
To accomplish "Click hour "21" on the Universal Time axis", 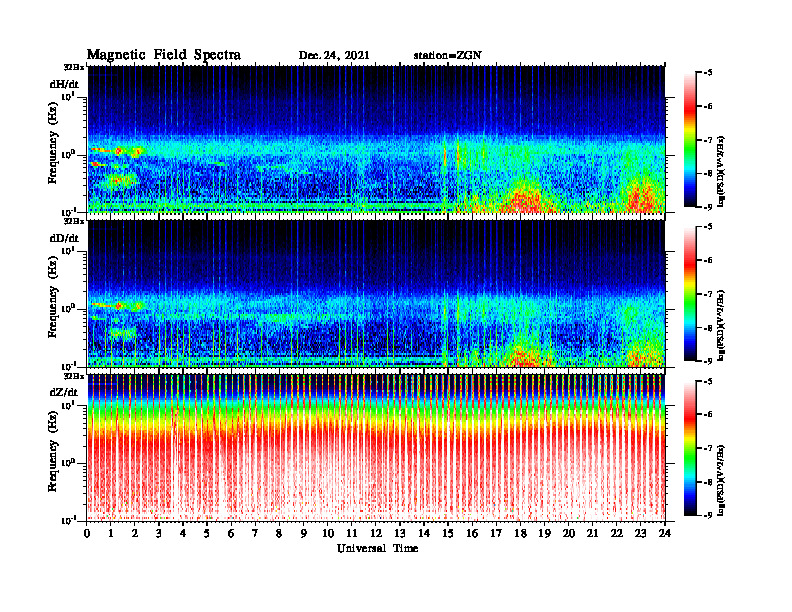I will tap(592, 533).
